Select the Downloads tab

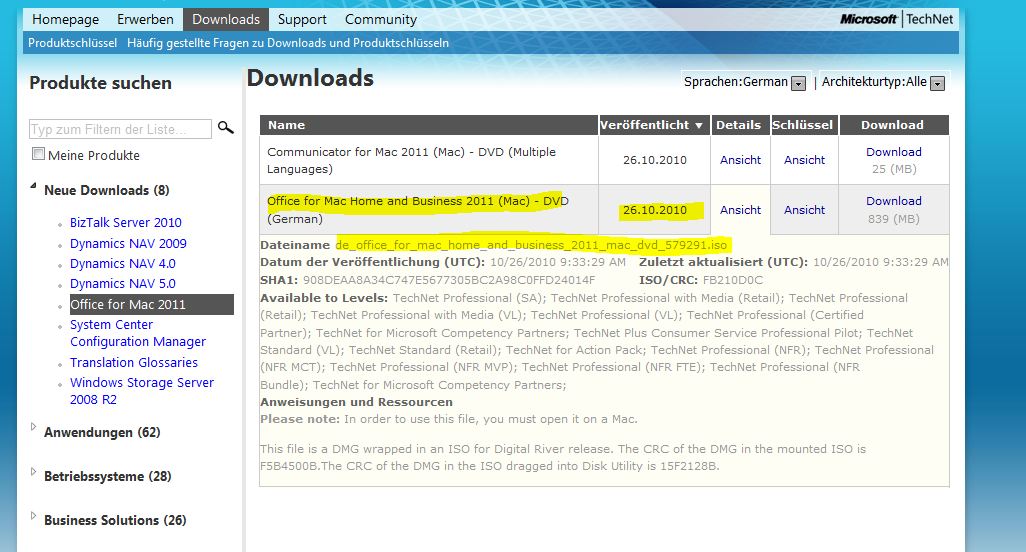[x=226, y=19]
